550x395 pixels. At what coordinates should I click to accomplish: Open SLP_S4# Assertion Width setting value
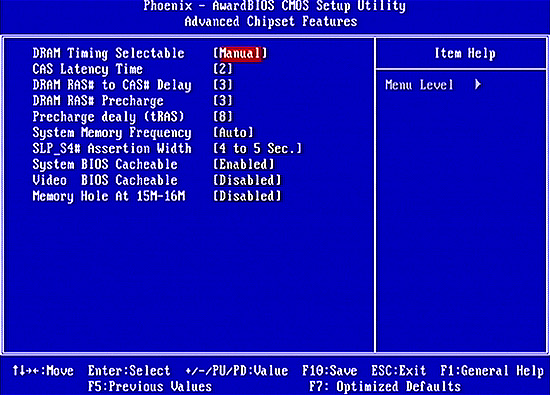pos(257,148)
